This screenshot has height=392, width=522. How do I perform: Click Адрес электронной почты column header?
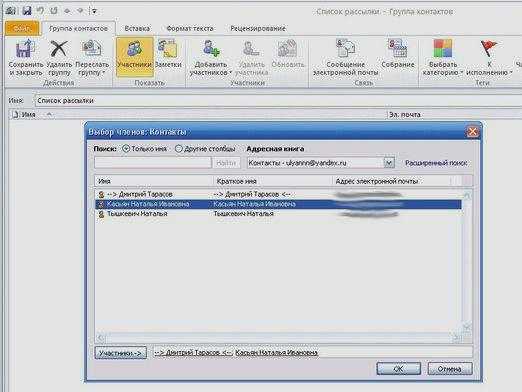[x=392, y=181]
